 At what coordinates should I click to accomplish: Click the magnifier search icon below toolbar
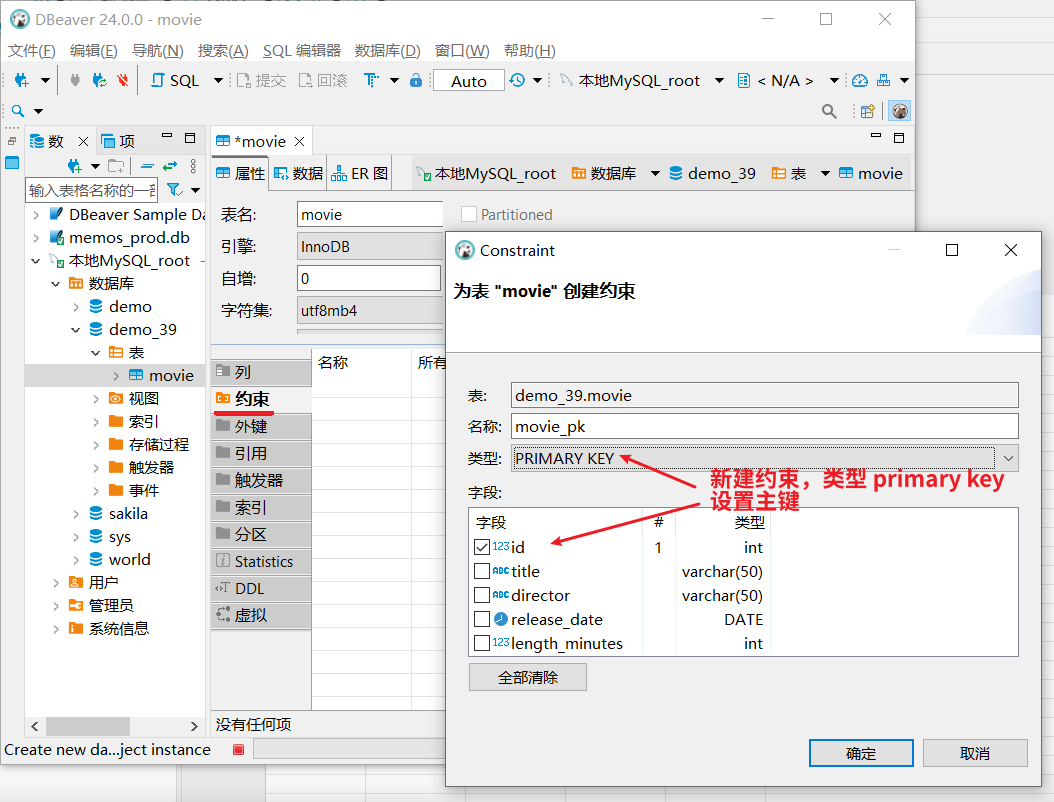18,111
